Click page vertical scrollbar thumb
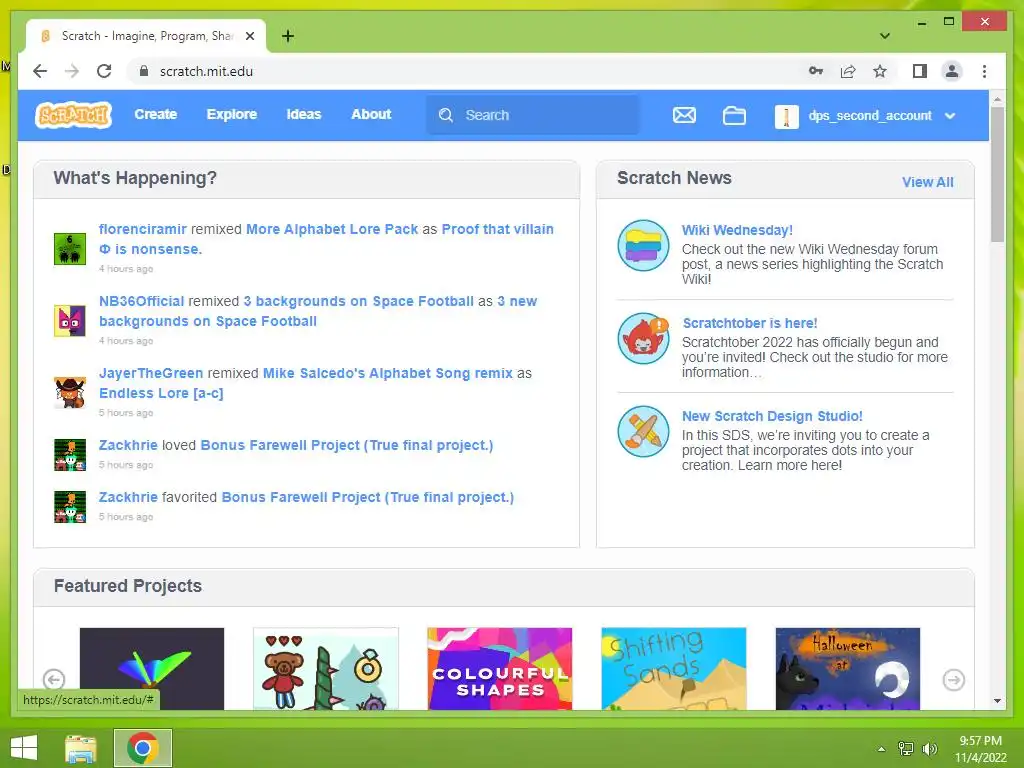This screenshot has width=1024, height=768. pyautogui.click(x=997, y=174)
